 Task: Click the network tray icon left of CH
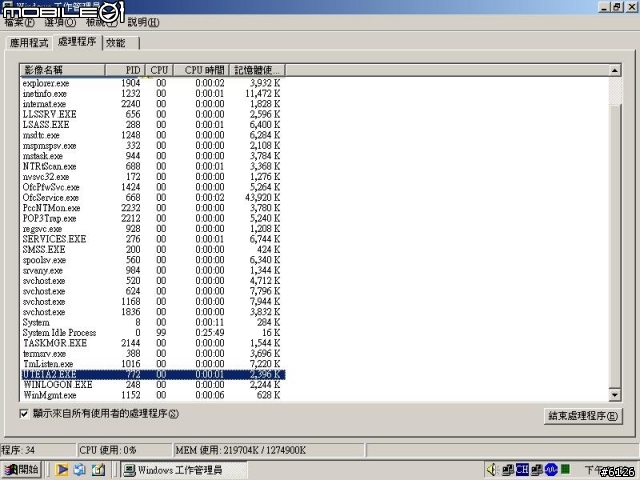point(507,470)
